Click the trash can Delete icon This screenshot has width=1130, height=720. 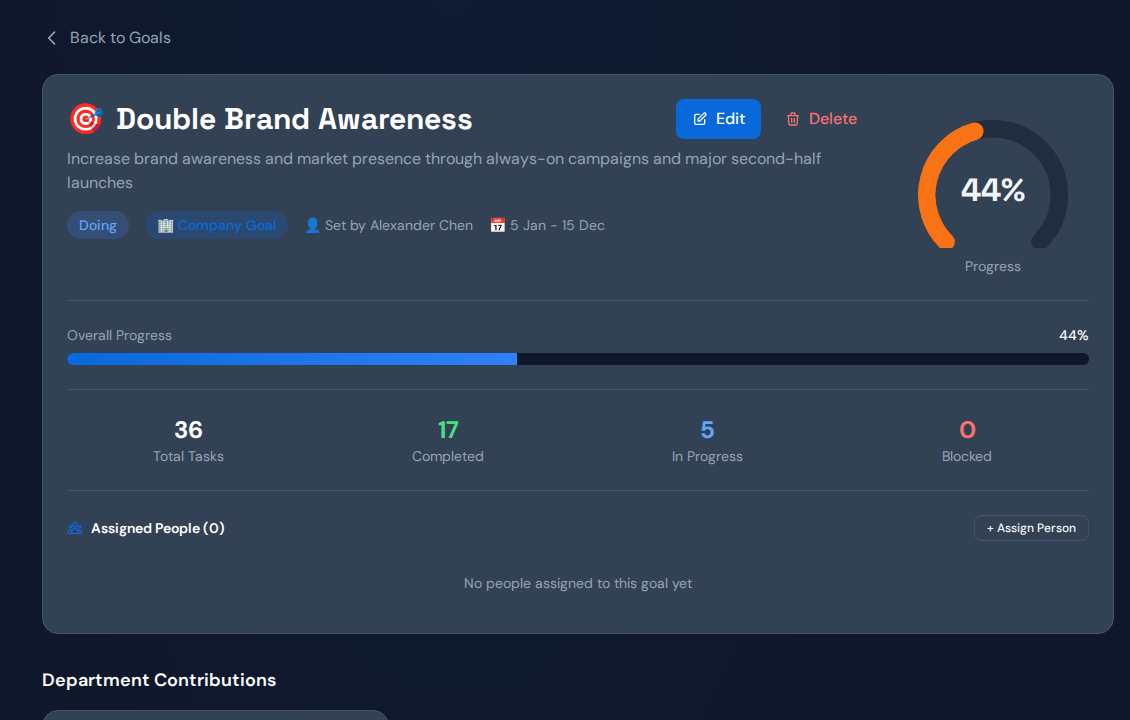pos(793,119)
